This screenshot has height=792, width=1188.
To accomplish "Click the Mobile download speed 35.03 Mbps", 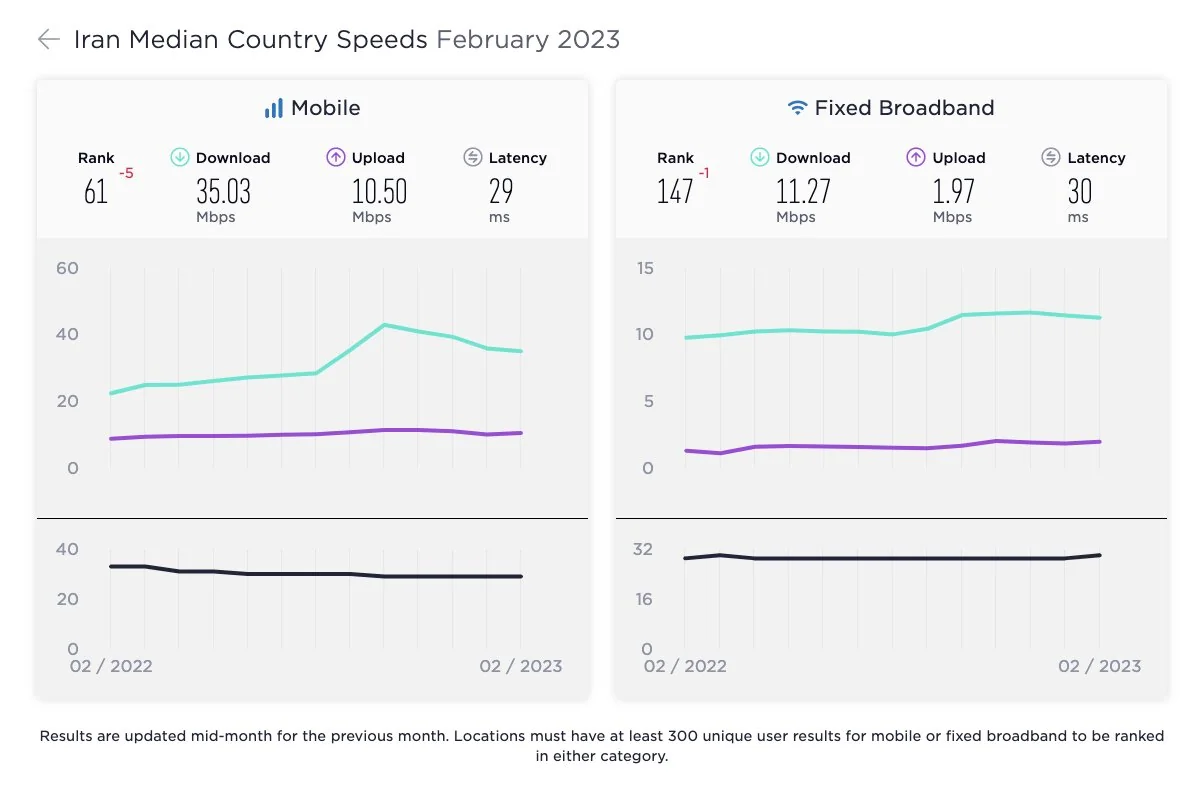I will (223, 191).
